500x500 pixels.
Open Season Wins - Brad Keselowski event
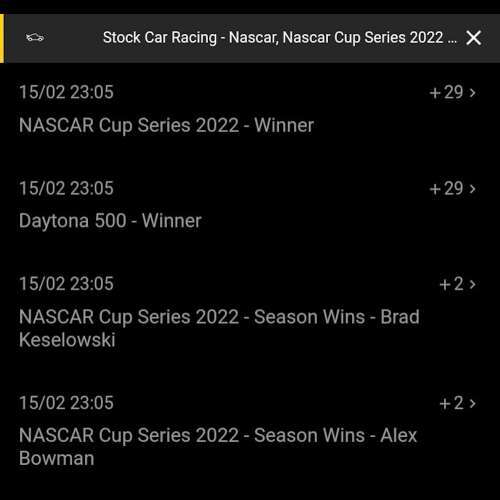[x=219, y=328]
